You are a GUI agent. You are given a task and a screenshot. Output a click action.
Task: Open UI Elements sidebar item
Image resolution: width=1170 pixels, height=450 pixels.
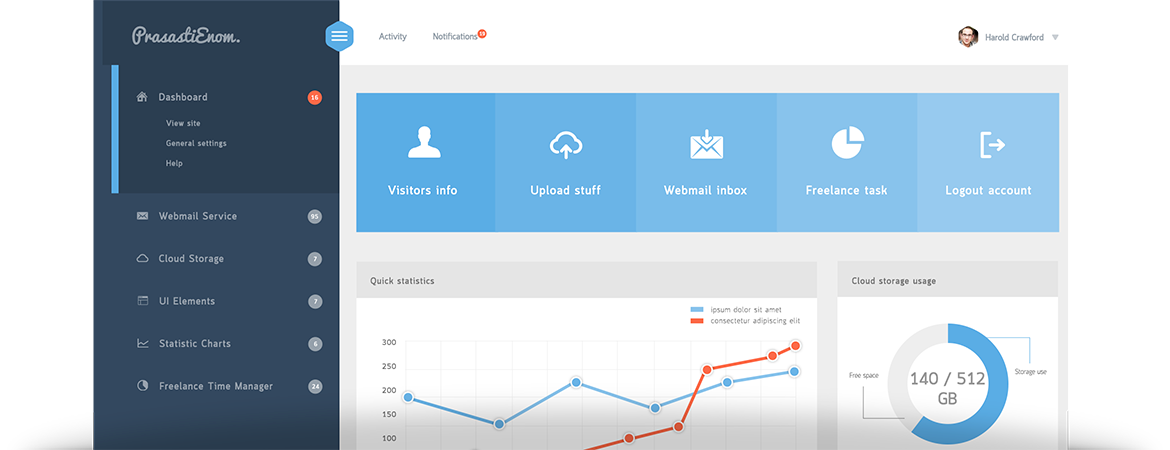[x=186, y=301]
